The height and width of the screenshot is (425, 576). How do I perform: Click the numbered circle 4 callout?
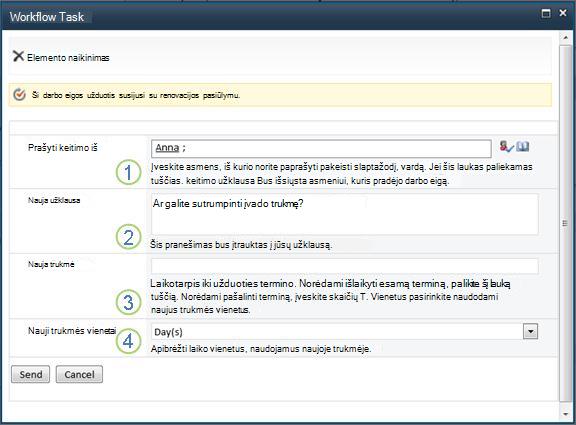click(x=128, y=341)
